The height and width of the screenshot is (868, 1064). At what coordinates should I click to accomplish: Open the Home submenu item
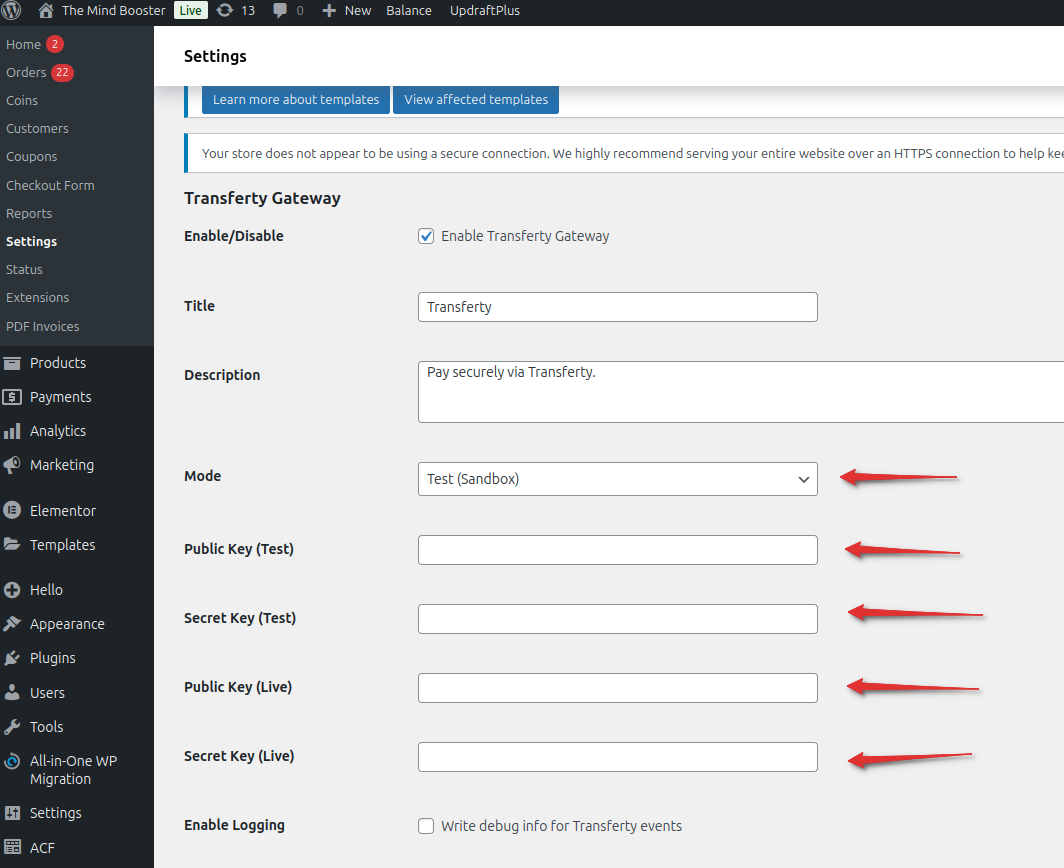pyautogui.click(x=23, y=44)
